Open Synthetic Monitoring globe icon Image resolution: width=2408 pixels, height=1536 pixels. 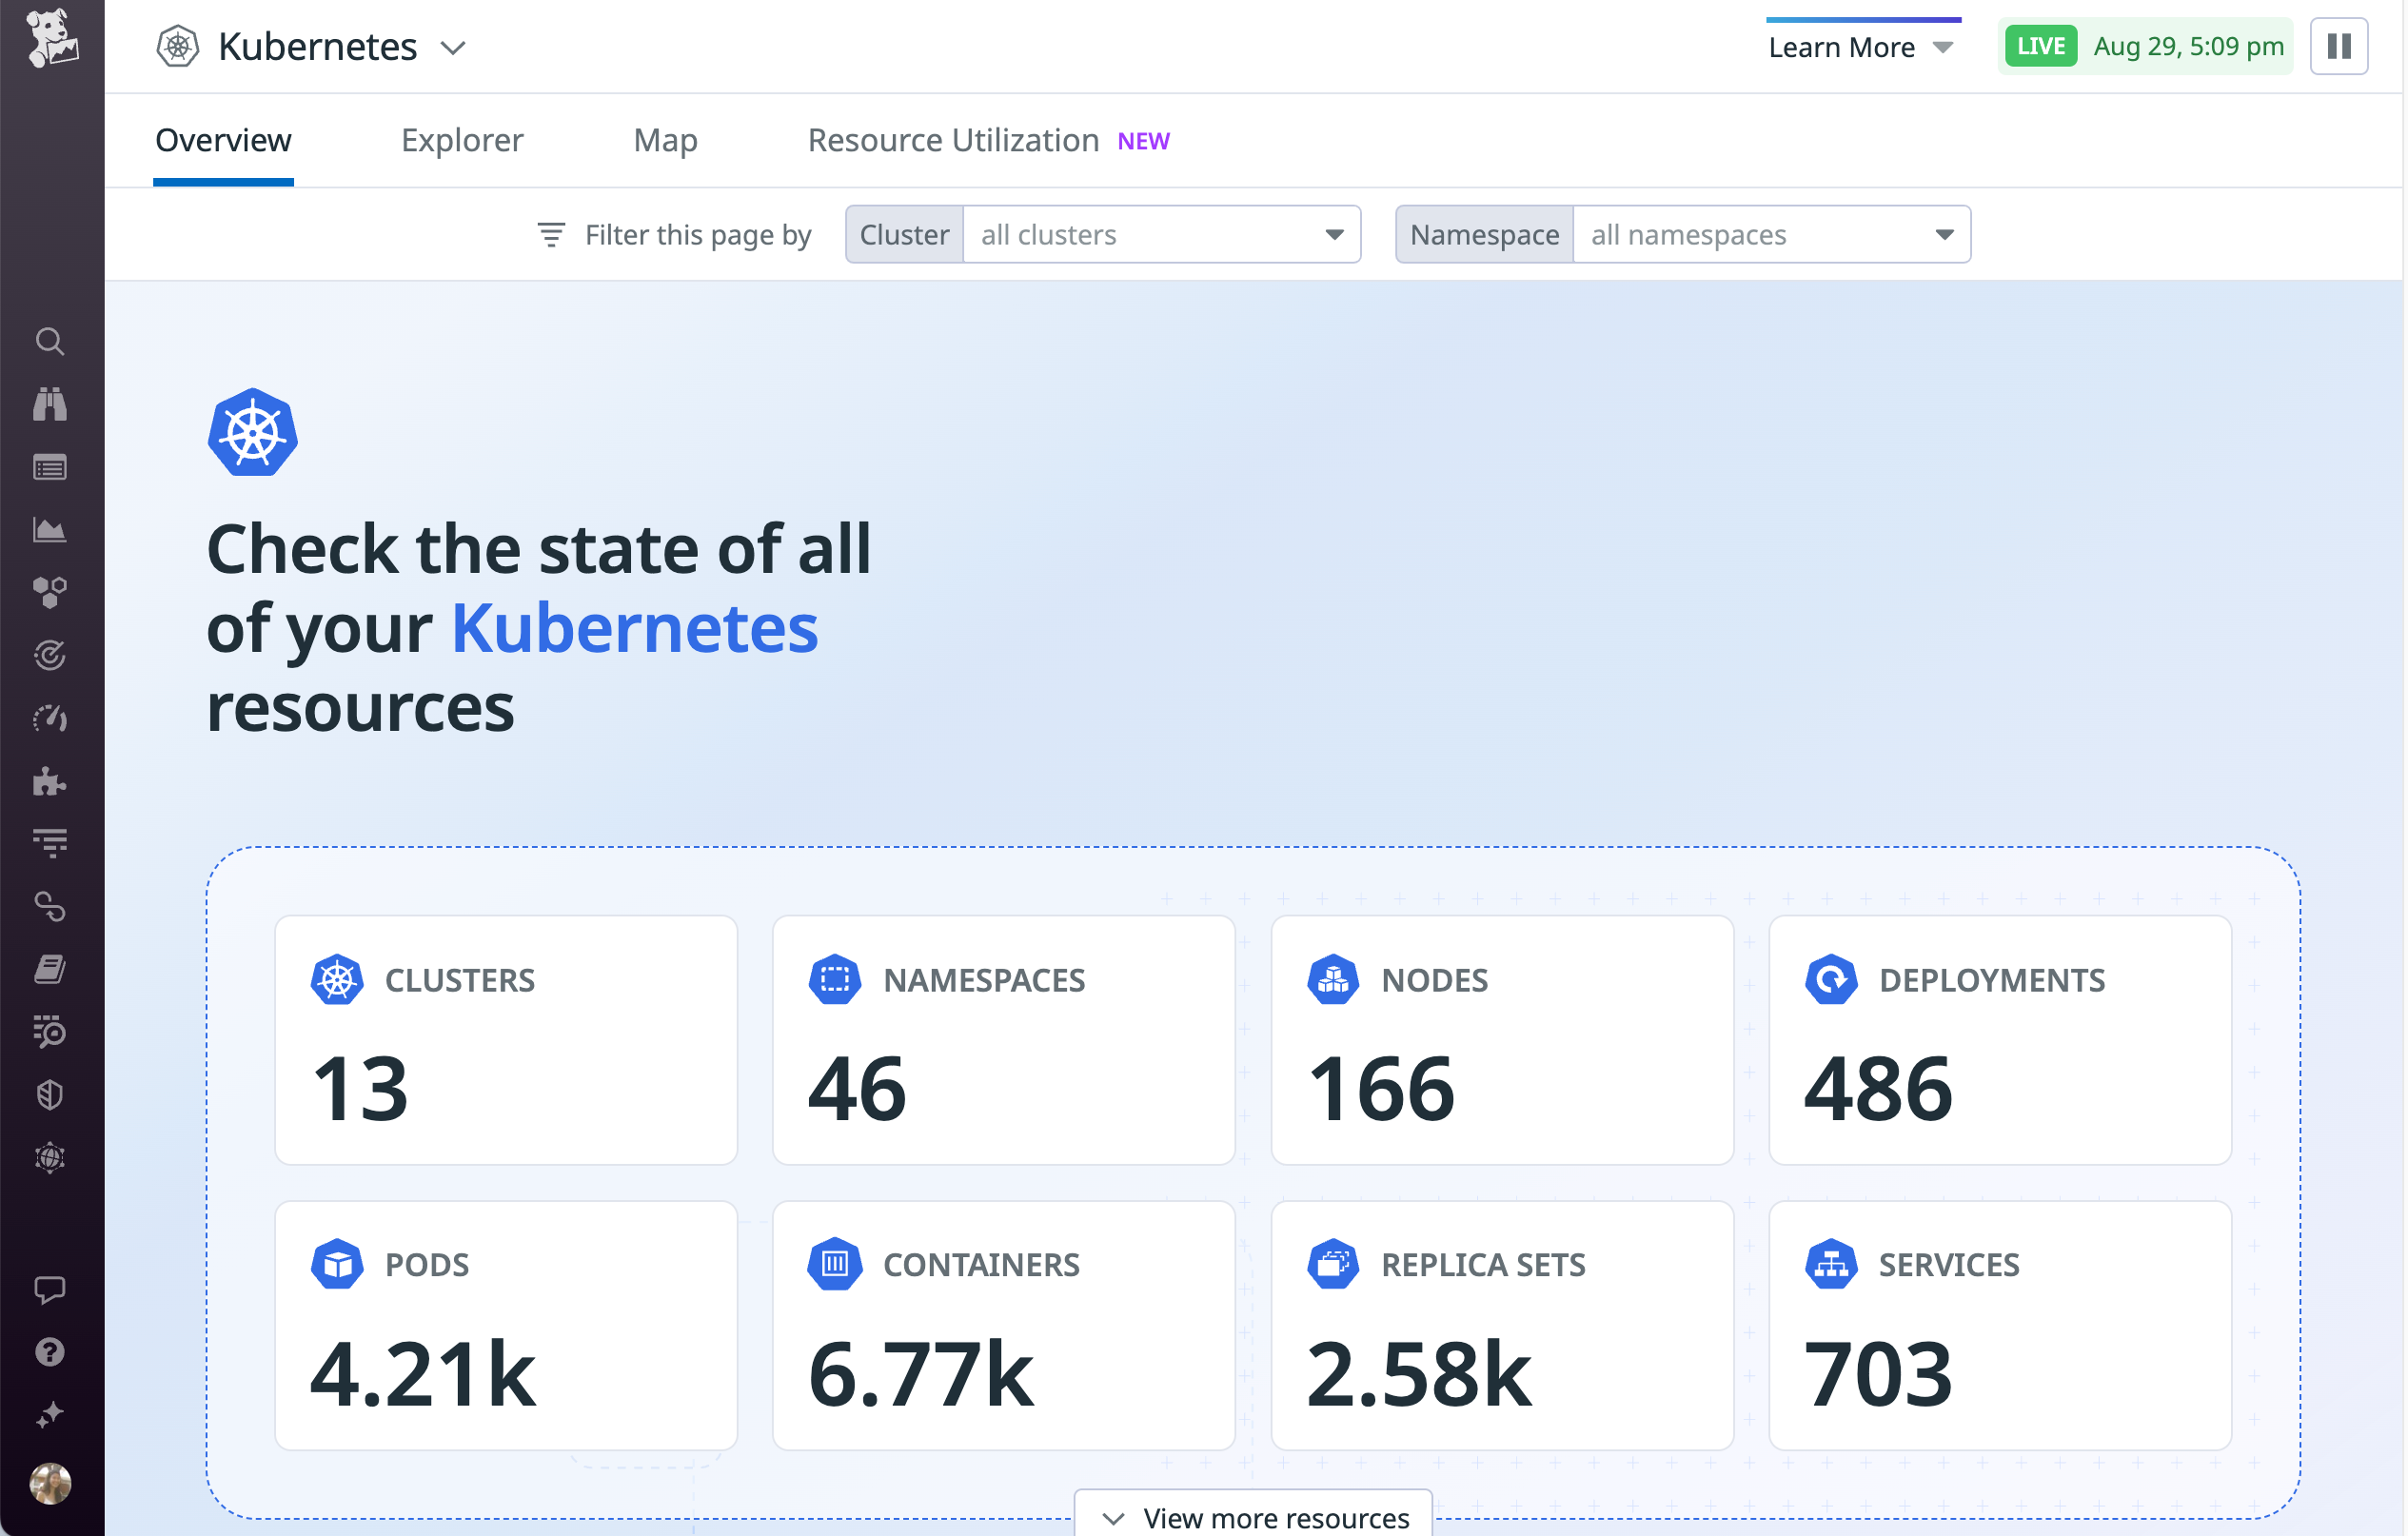50,1157
